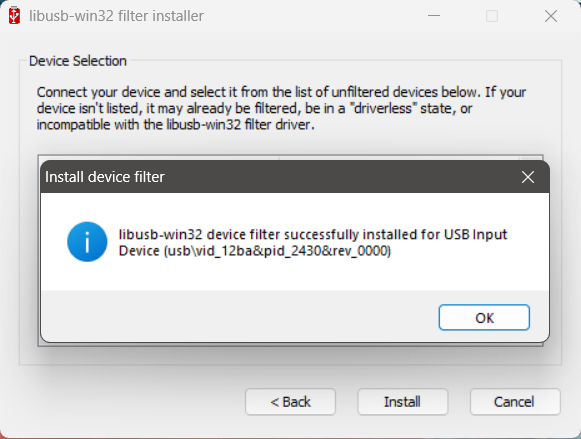Click the blue information icon in the dialog
Screen dimensions: 581x439
click(87, 242)
